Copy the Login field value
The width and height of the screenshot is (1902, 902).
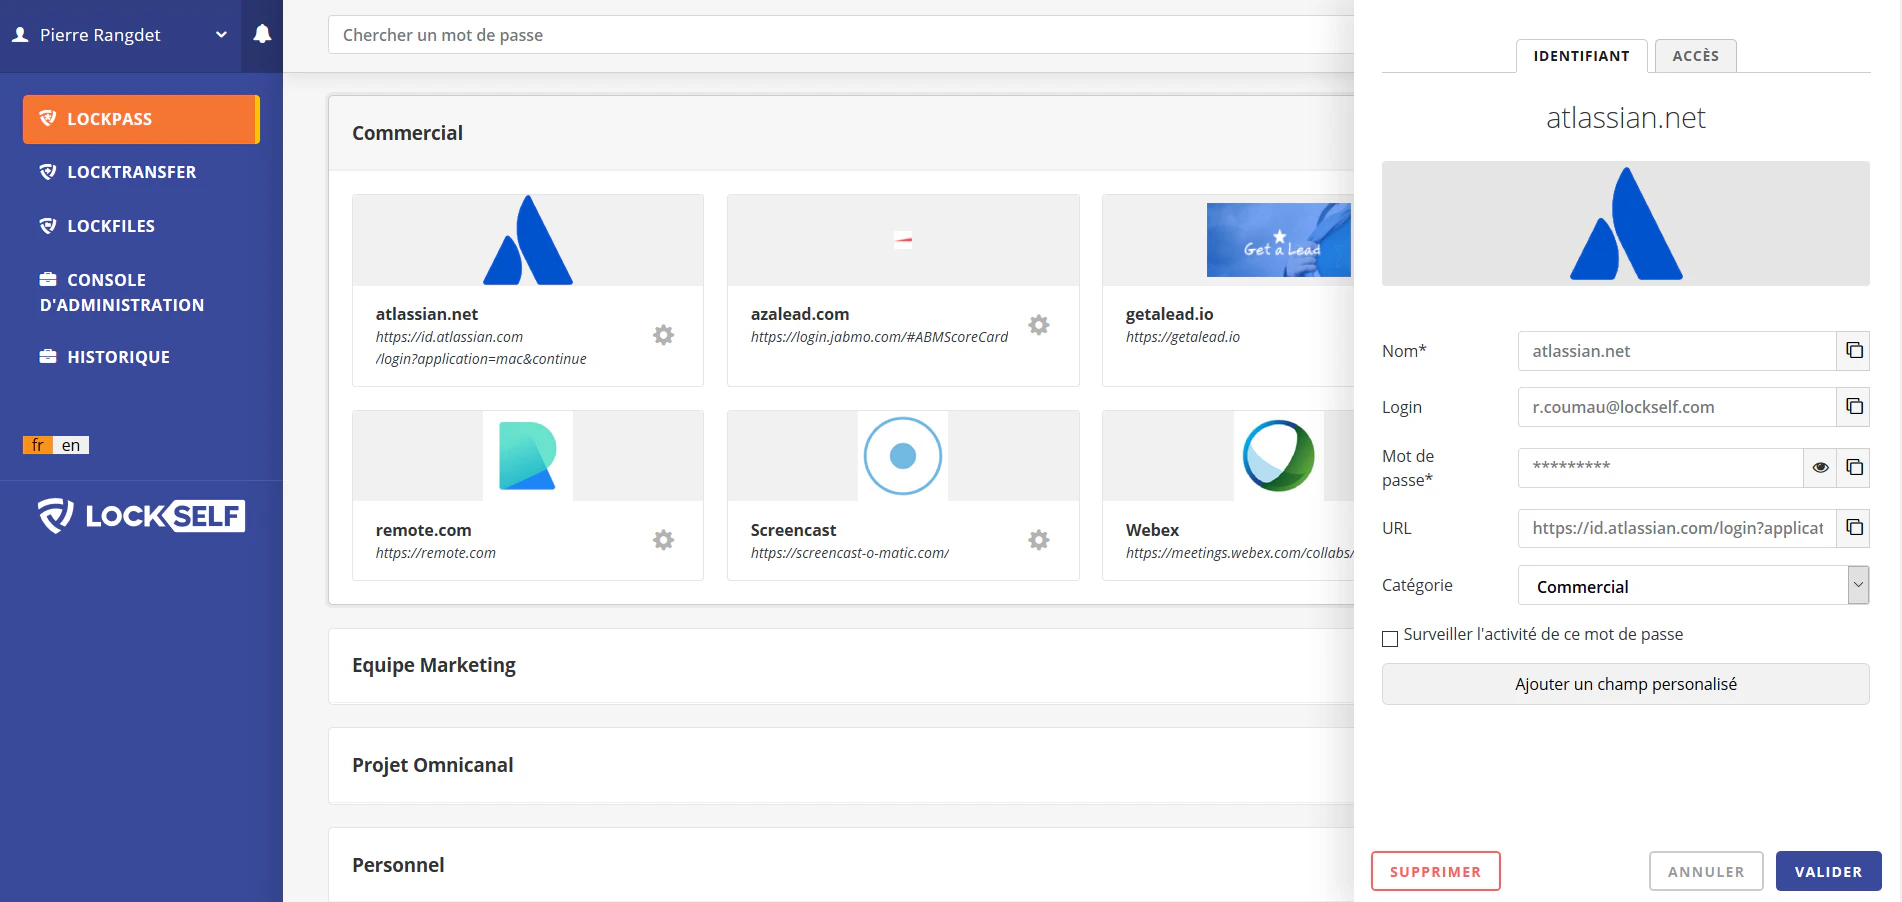(x=1854, y=407)
